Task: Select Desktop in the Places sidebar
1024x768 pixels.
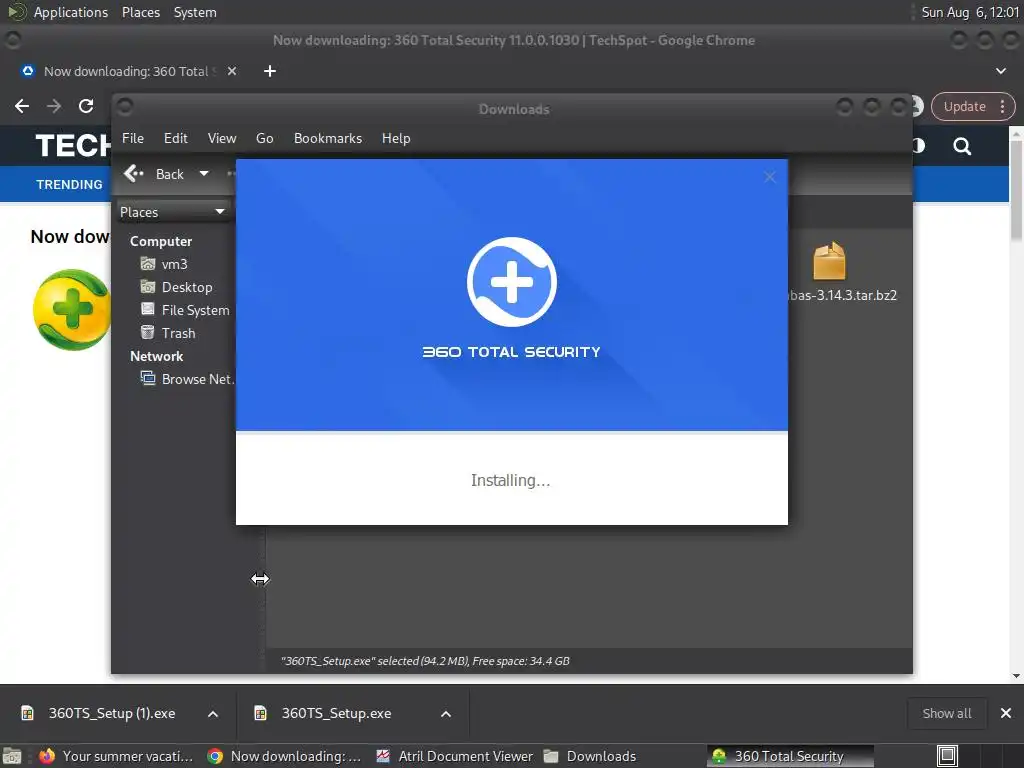Action: 187,287
